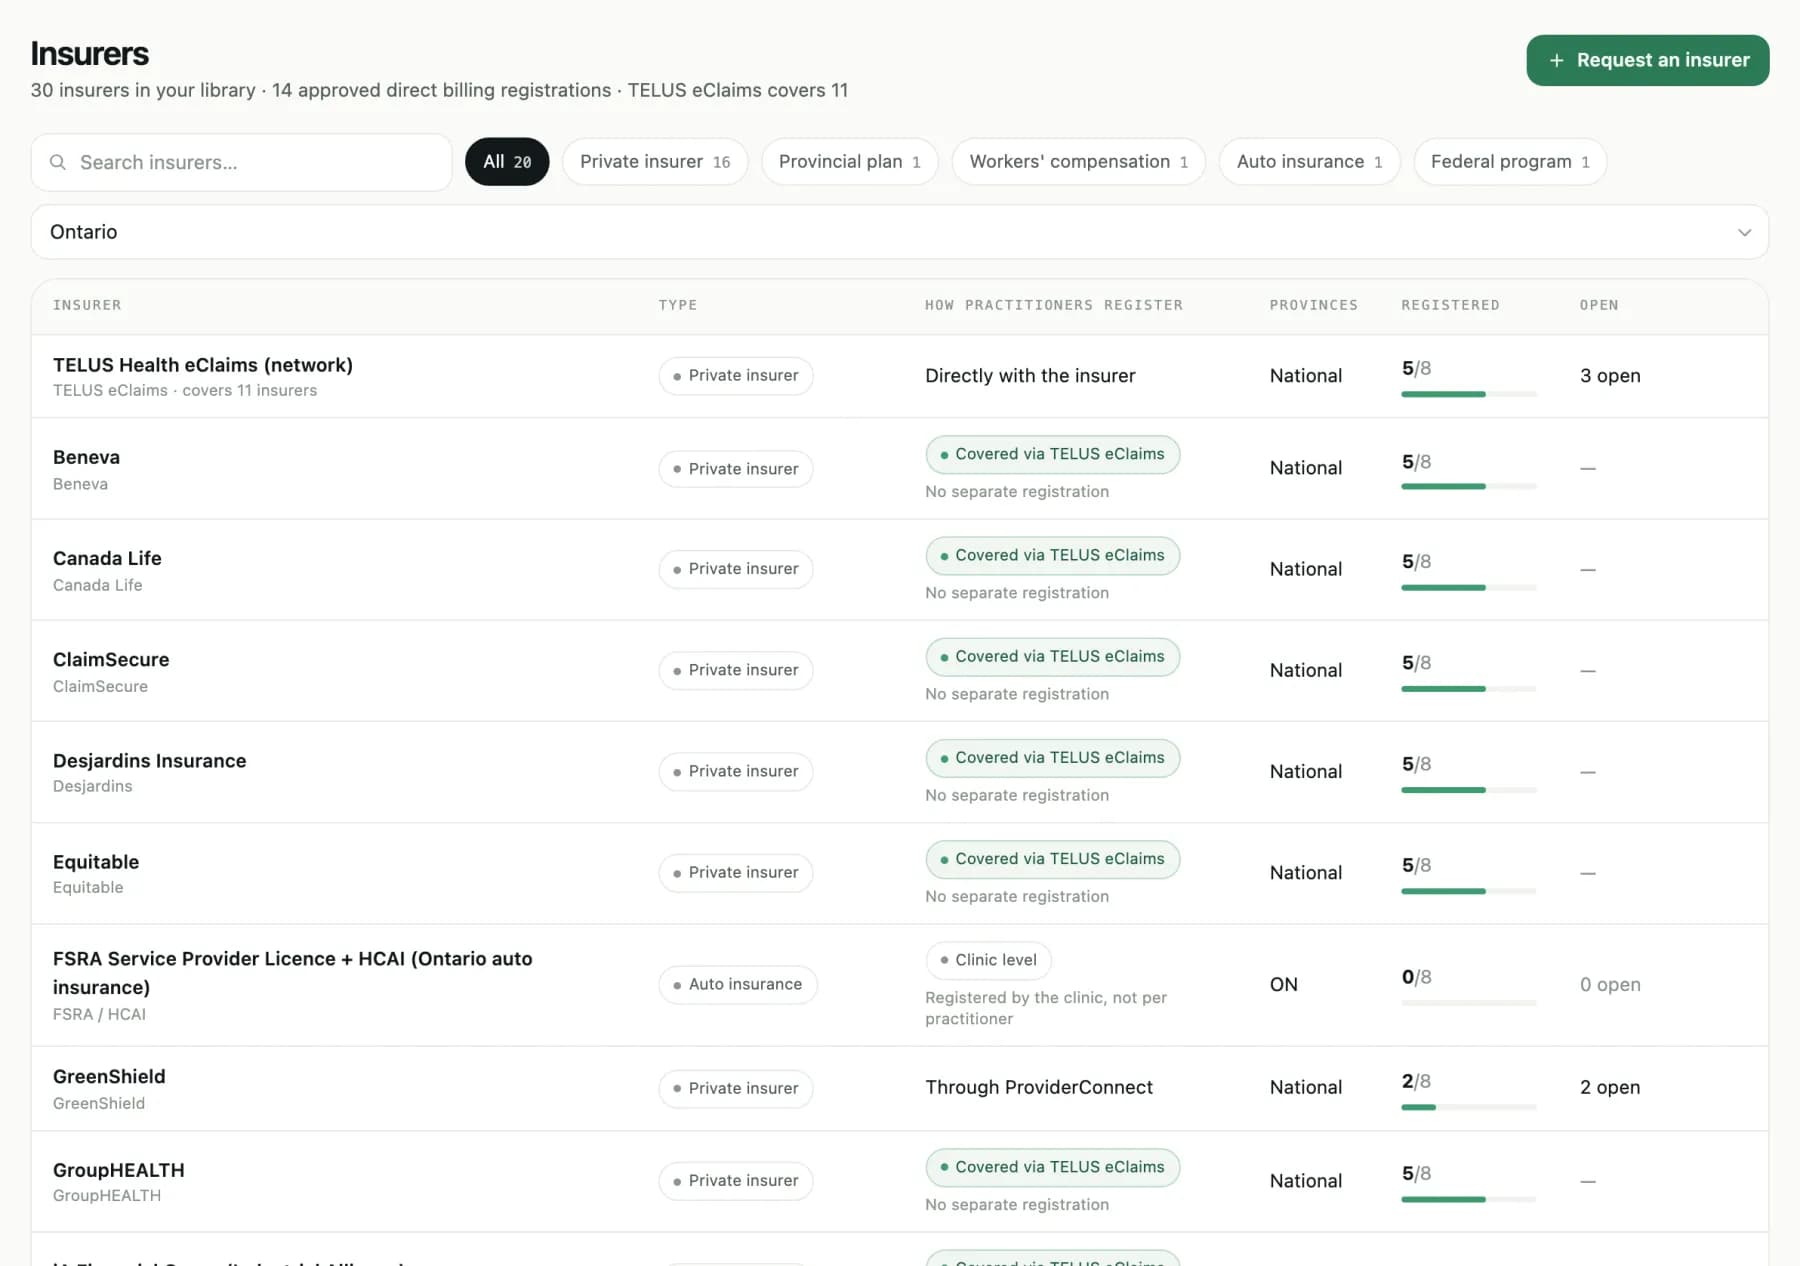Click Beneva's Covered via TELUS eClaims badge

pyautogui.click(x=1052, y=454)
